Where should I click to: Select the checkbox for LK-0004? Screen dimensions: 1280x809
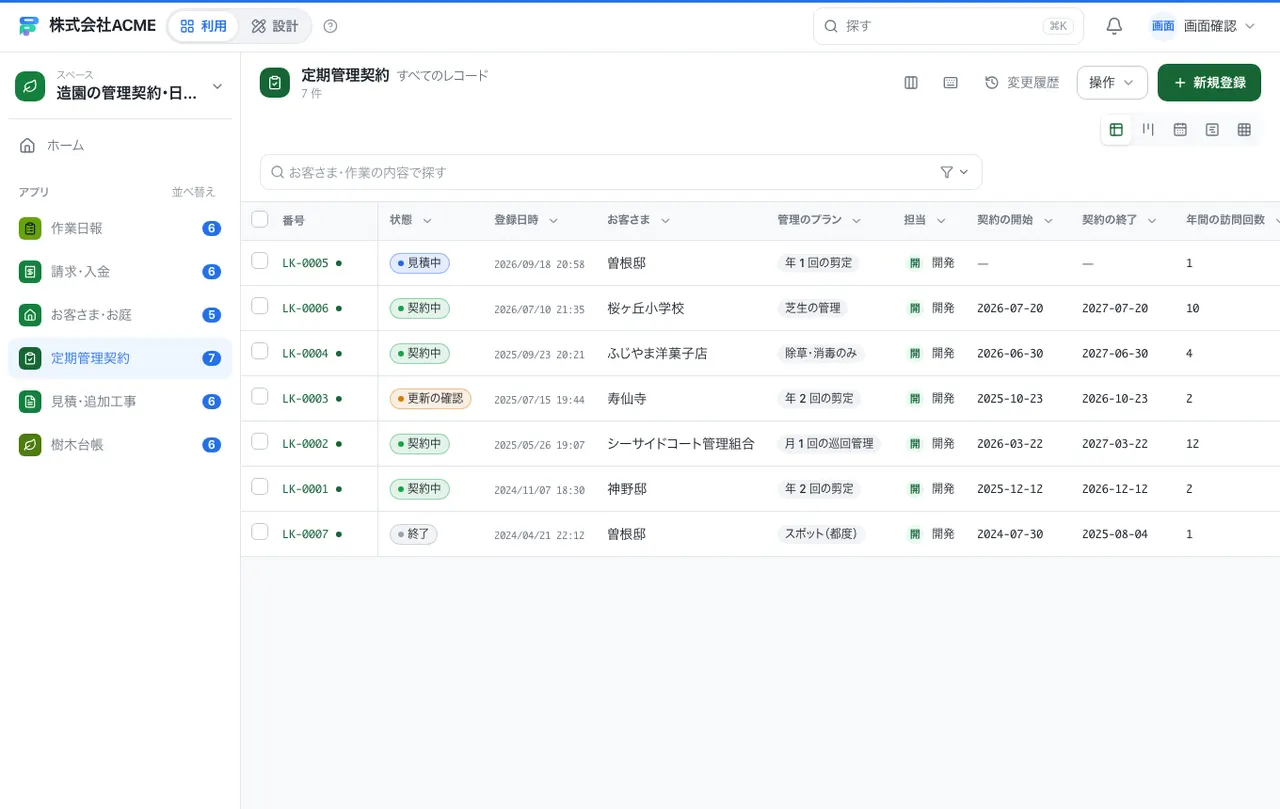click(260, 351)
